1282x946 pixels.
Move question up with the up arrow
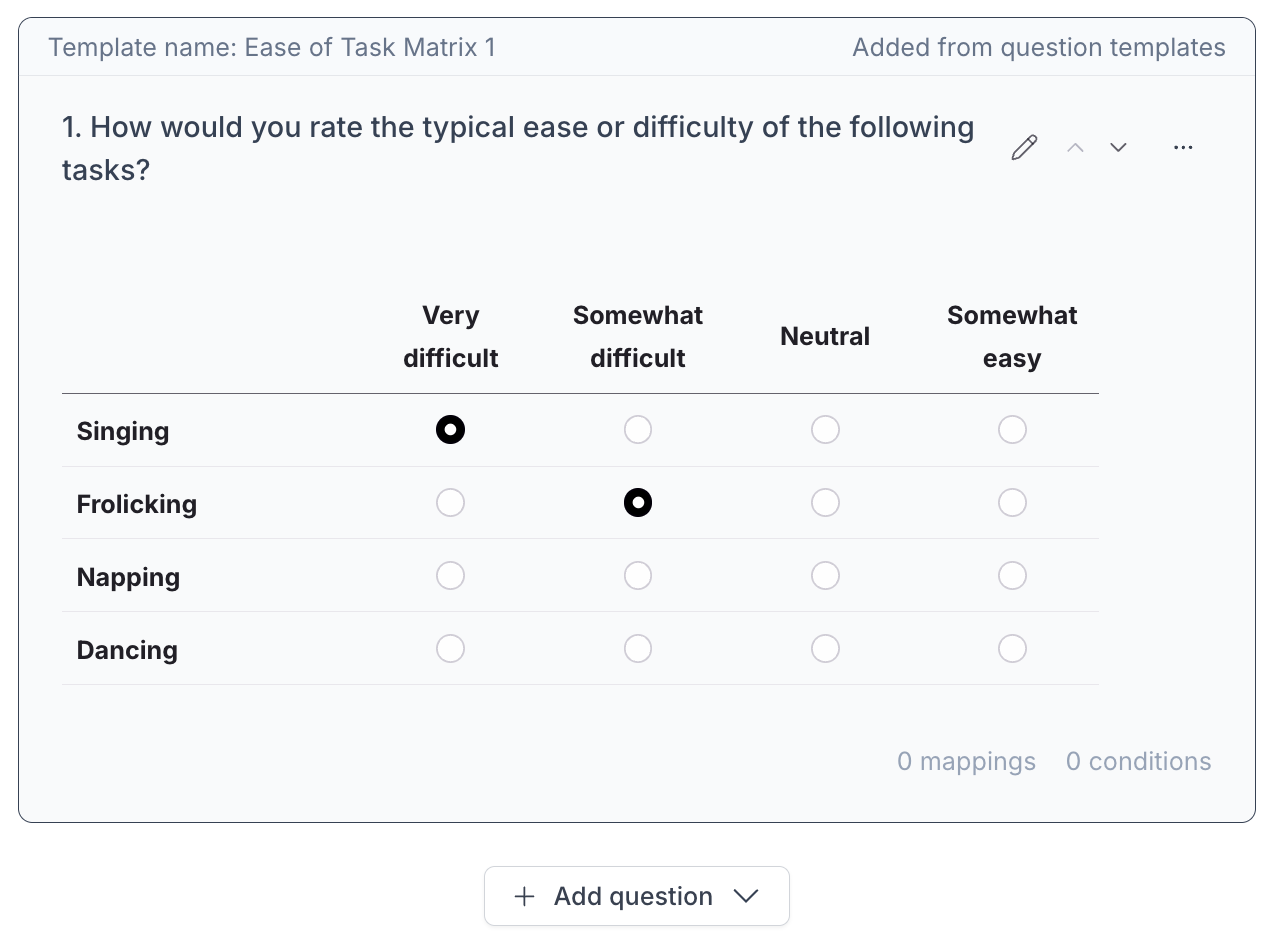click(1075, 148)
